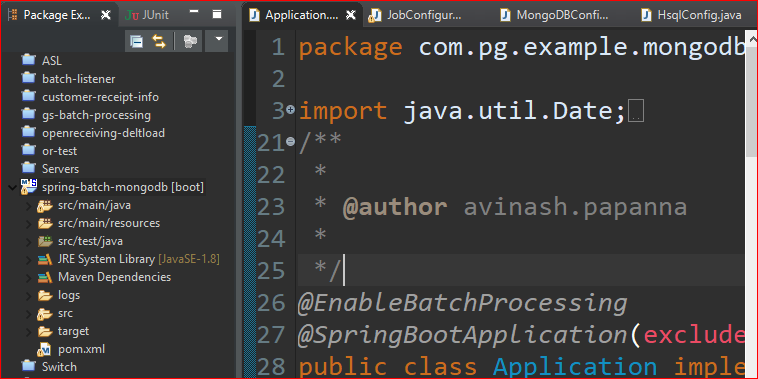This screenshot has width=758, height=379.
Task: Expand the src/main/resources node
Action: point(29,223)
